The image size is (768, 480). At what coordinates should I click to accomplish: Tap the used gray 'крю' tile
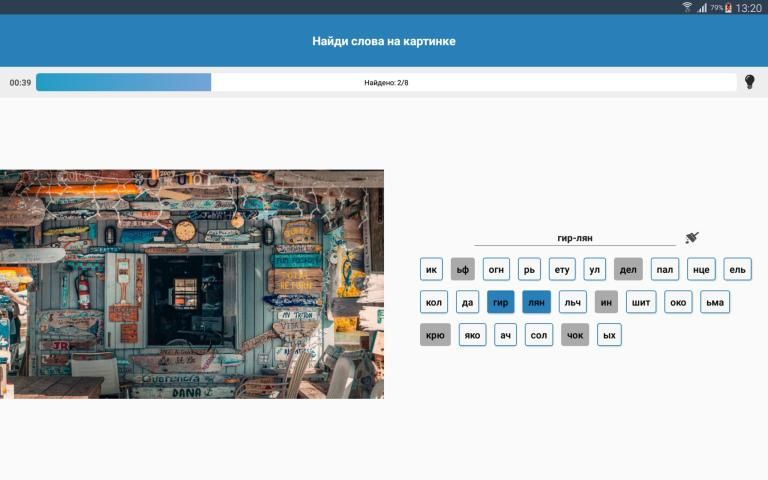point(435,335)
